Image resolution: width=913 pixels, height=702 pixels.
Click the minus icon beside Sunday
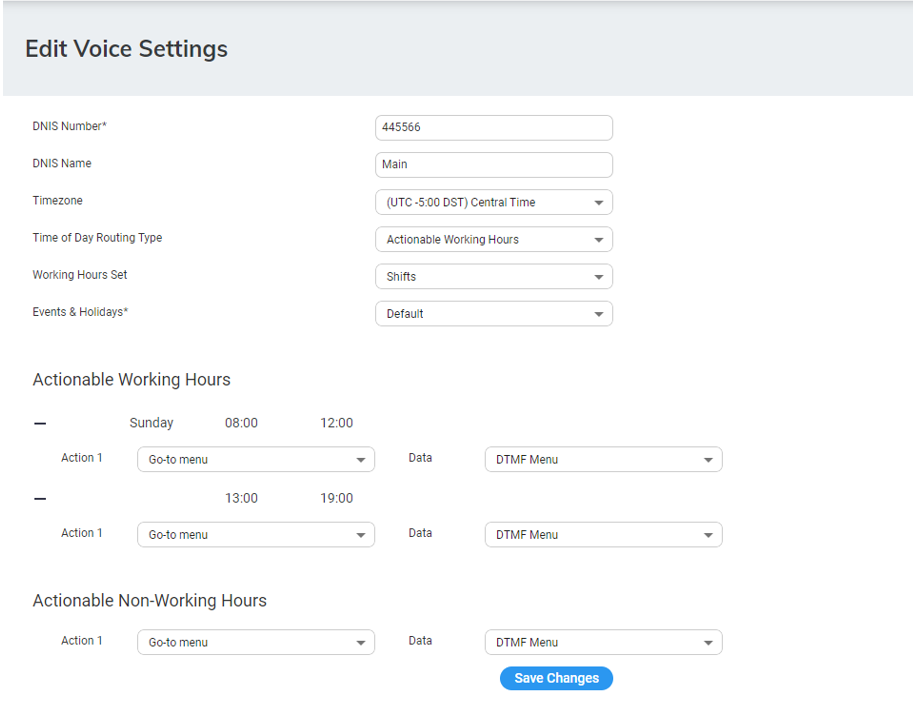point(40,424)
